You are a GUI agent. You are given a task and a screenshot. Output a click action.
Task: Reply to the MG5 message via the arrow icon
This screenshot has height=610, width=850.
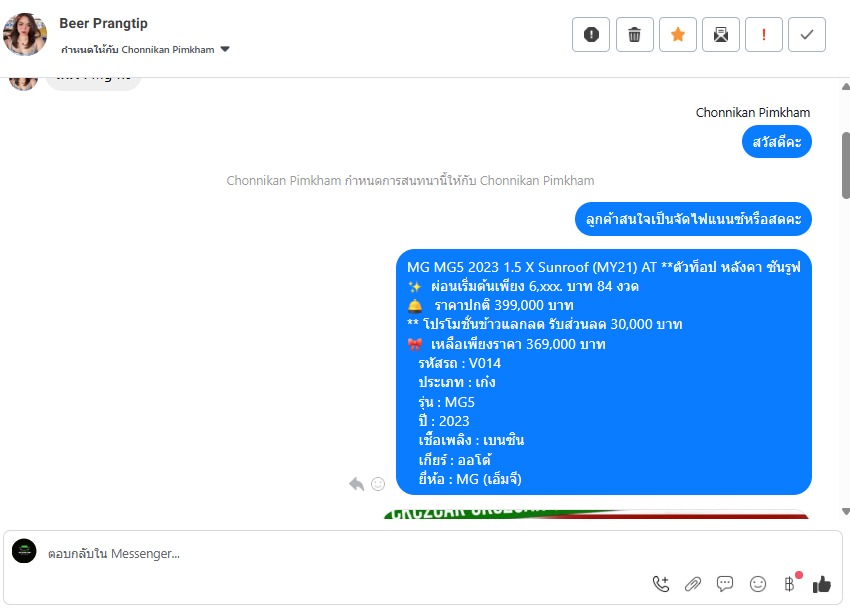click(356, 484)
